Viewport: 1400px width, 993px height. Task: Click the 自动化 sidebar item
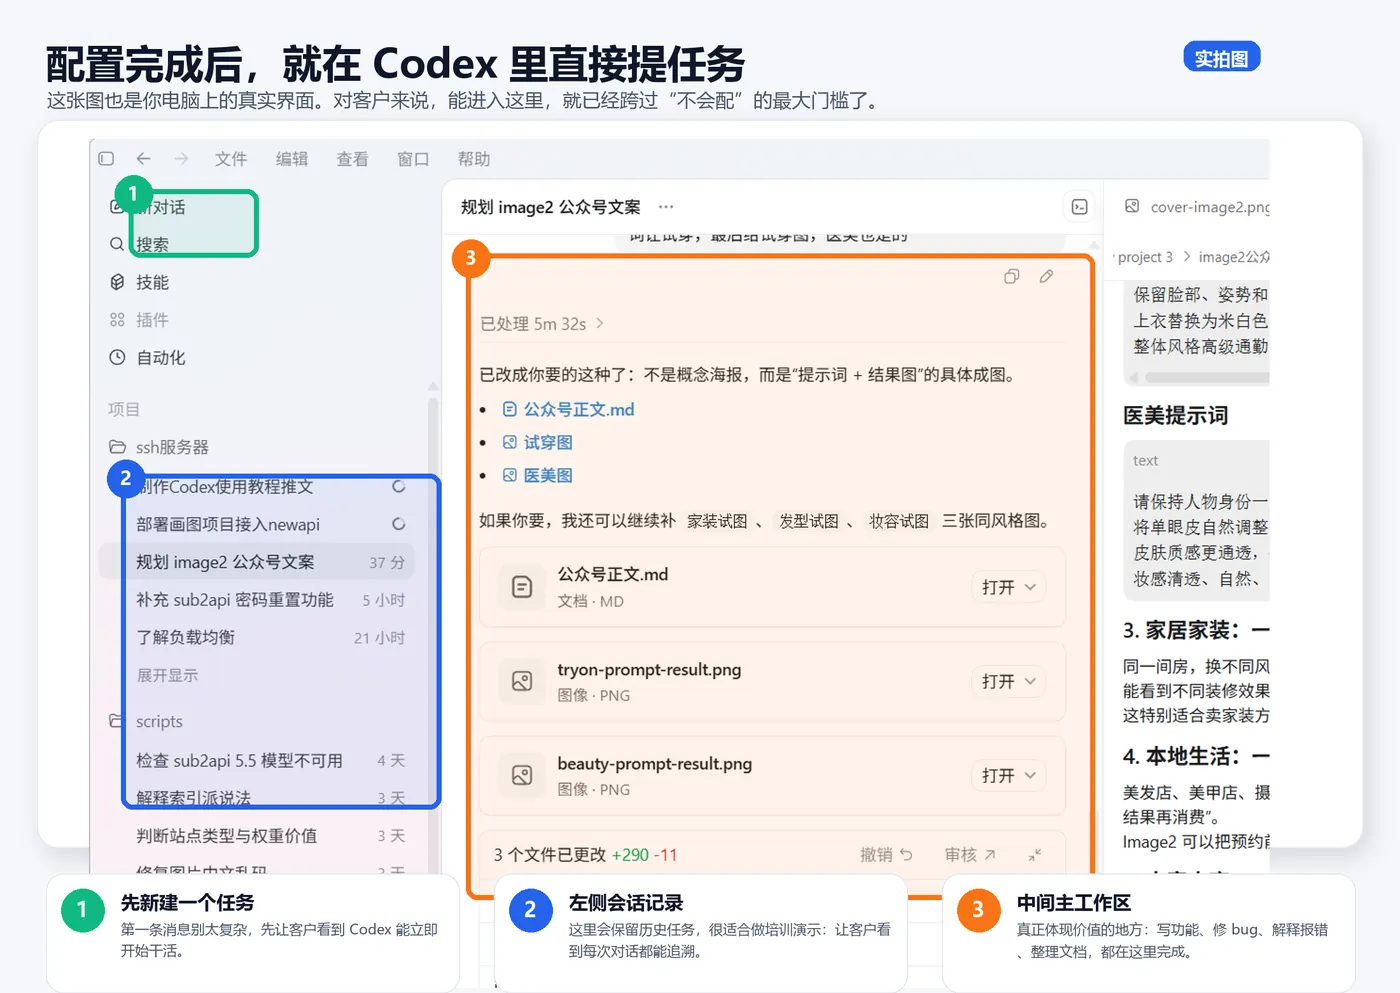tap(160, 357)
